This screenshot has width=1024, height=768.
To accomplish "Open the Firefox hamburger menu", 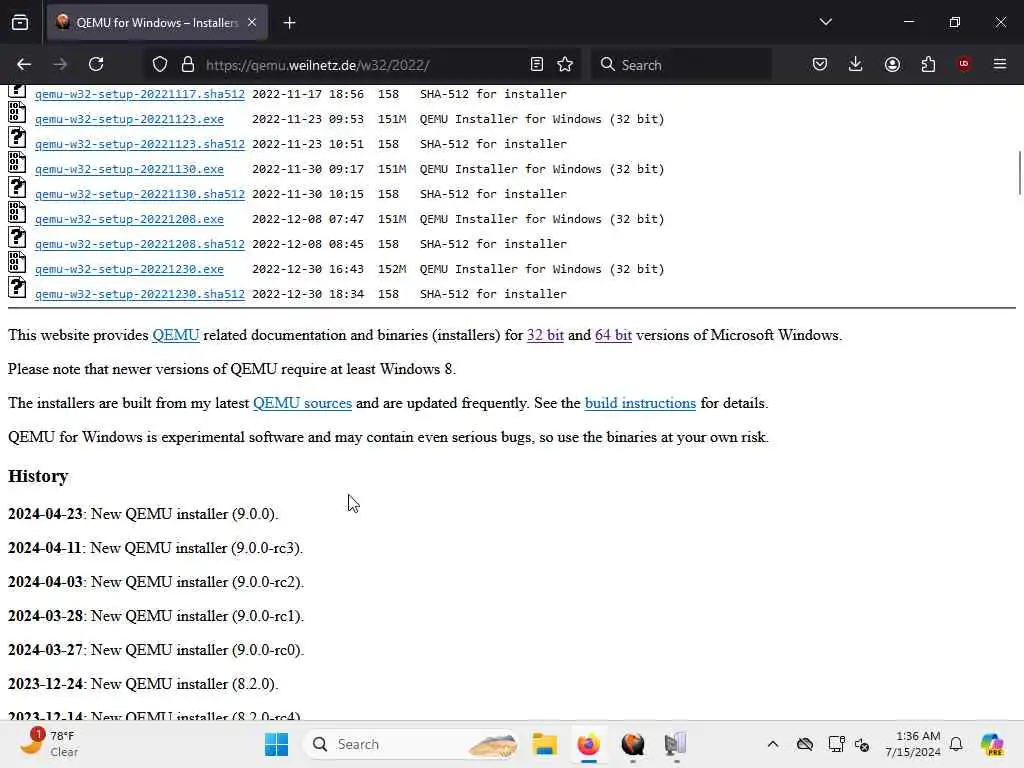I will [x=1000, y=64].
